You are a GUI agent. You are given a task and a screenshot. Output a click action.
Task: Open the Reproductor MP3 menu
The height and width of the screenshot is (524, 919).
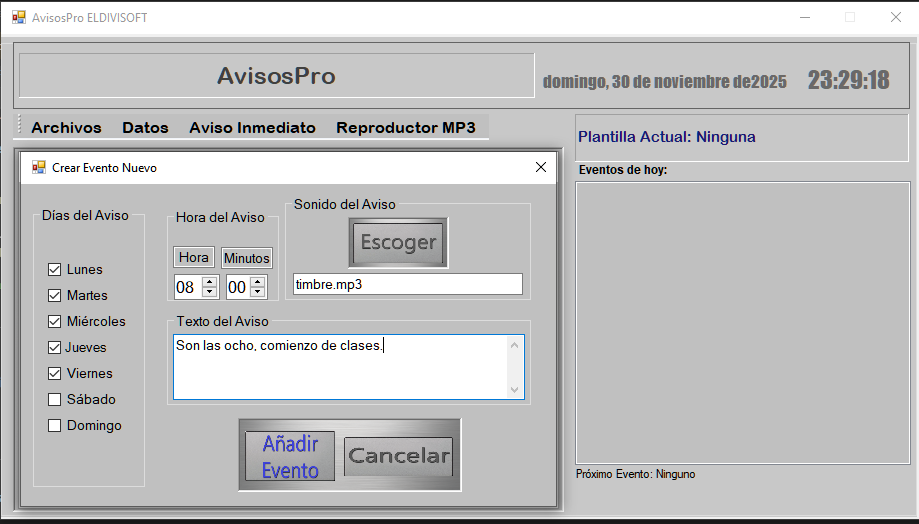(405, 128)
